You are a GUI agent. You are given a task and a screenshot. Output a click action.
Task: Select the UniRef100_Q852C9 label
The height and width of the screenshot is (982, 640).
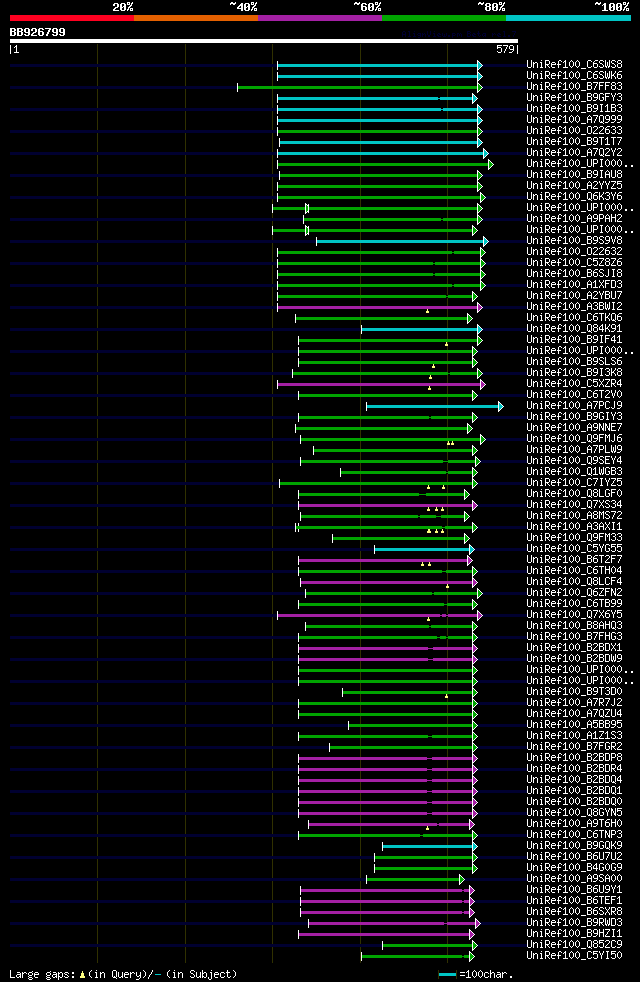click(x=574, y=945)
